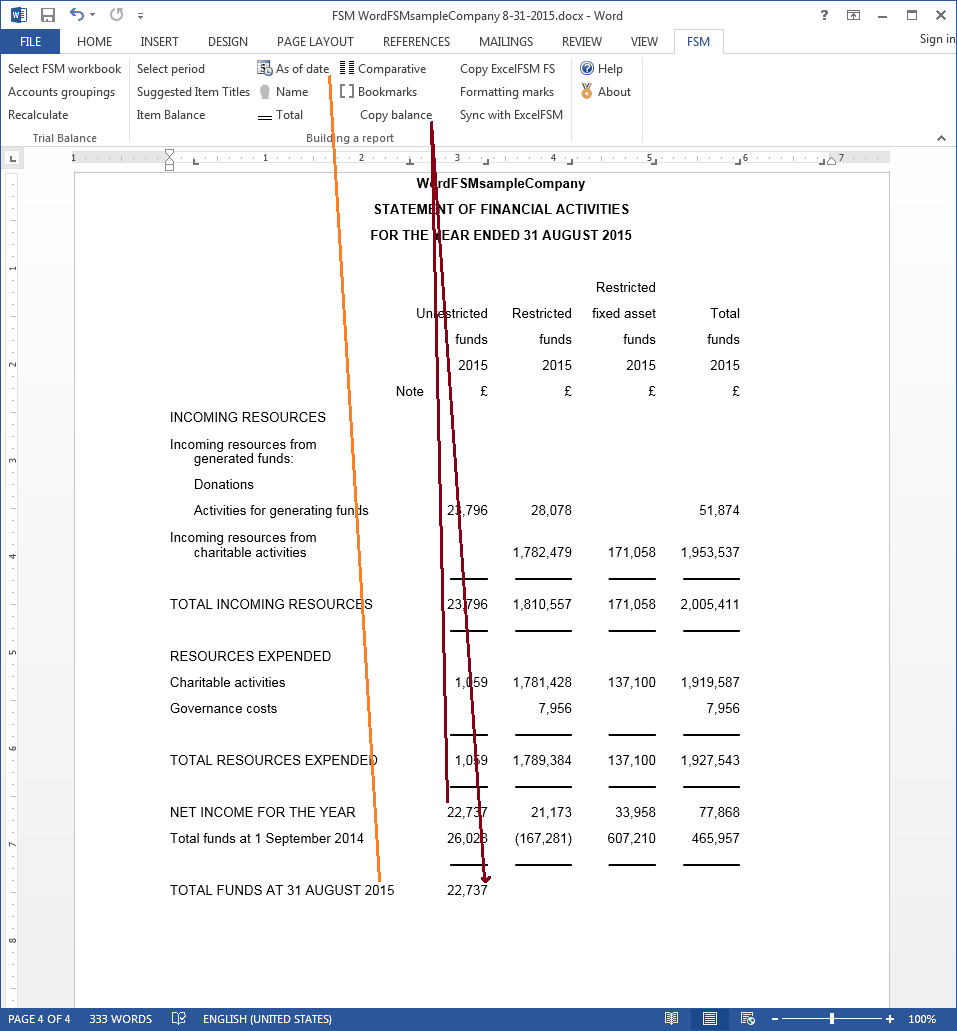Switch to Web Layout view icon
The image size is (957, 1031).
pyautogui.click(x=747, y=1019)
